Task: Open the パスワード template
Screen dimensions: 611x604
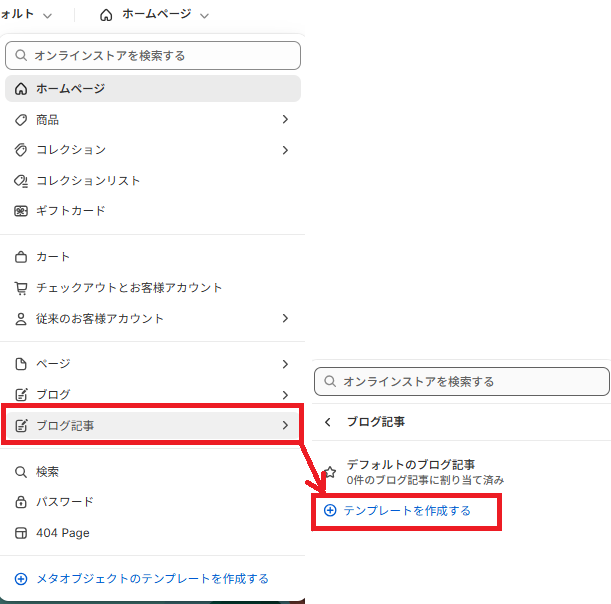Action: [65, 502]
